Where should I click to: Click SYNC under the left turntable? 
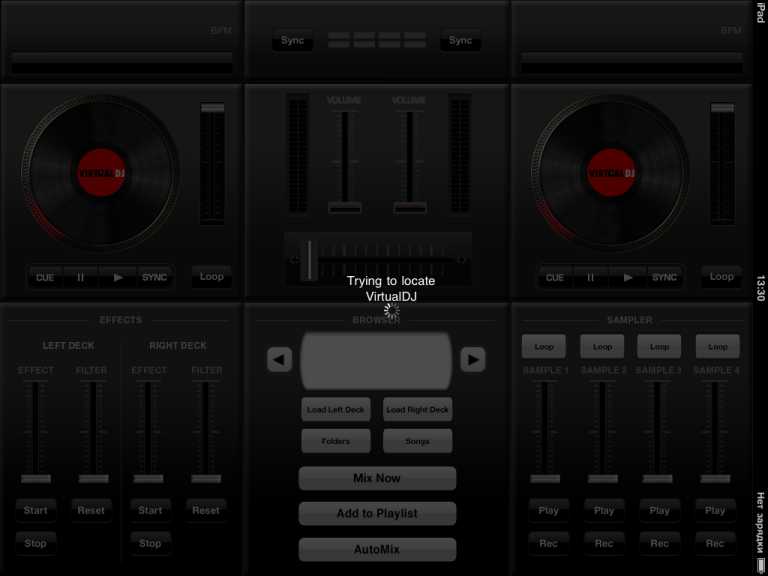[154, 278]
